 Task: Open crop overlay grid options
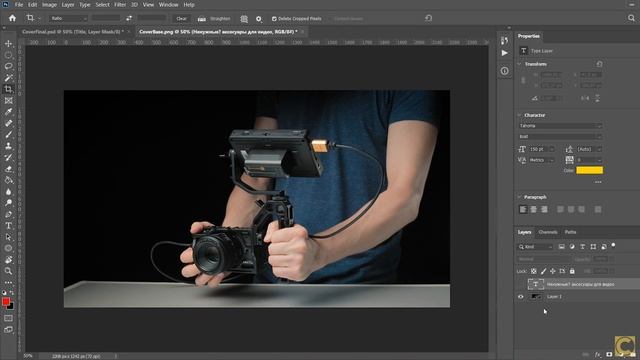244,19
